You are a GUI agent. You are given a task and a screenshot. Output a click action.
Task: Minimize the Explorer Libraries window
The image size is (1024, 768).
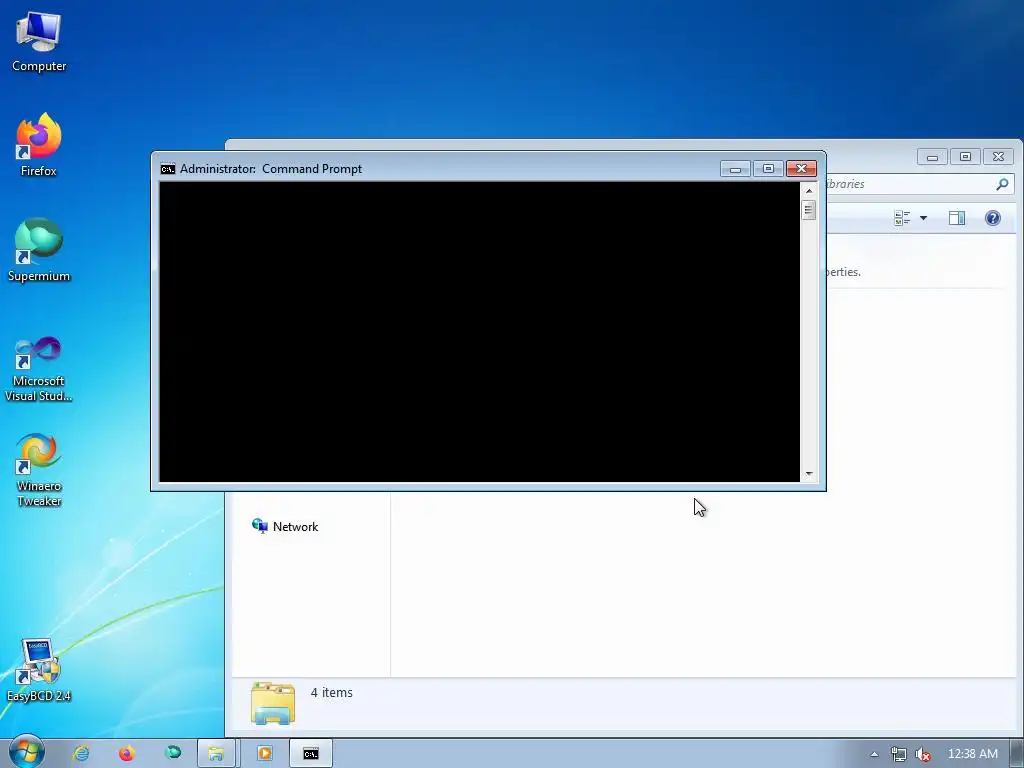tap(933, 157)
